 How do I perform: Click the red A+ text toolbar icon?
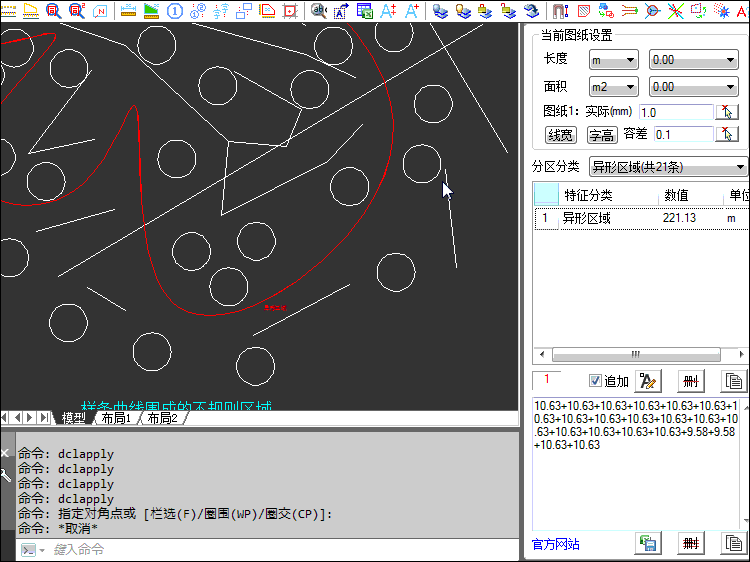[x=388, y=11]
